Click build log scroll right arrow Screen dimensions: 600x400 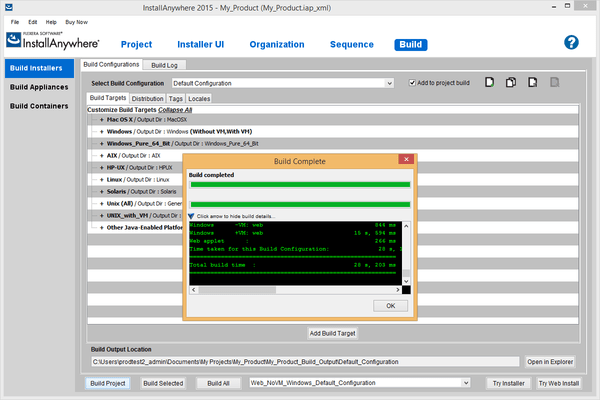[398, 290]
